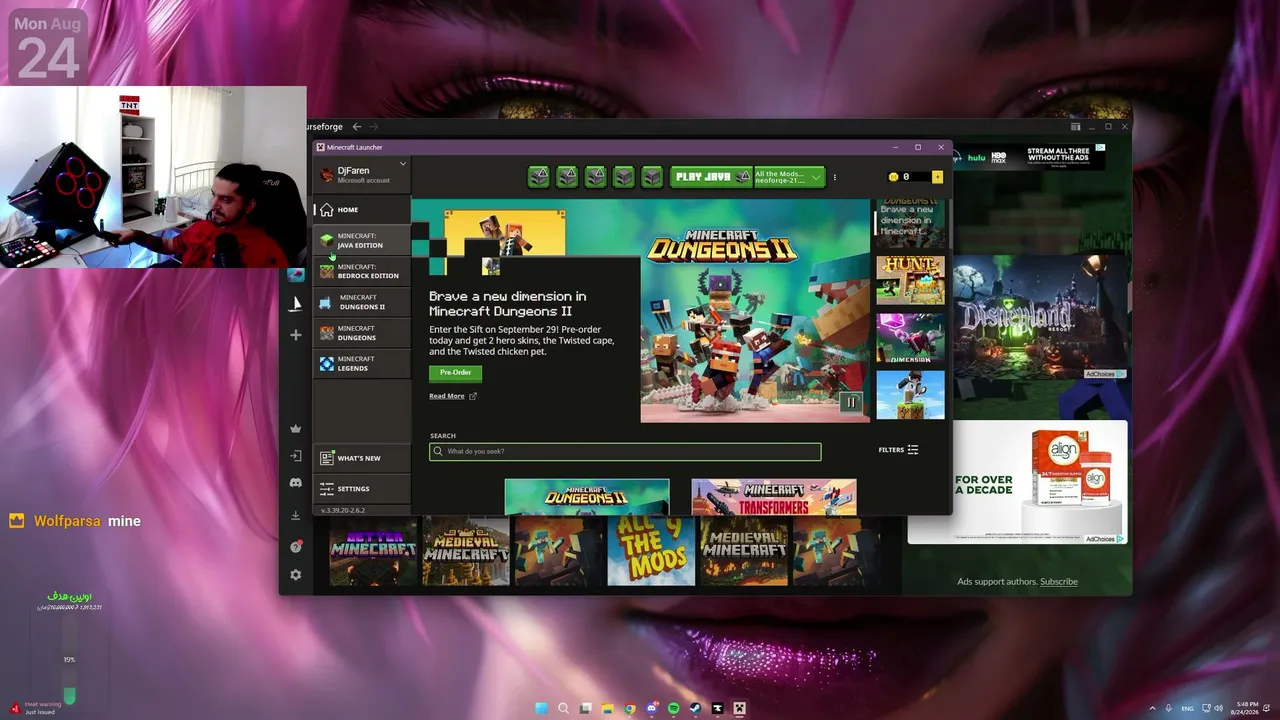This screenshot has height=720, width=1280.
Task: Click the sign-in icon in CurseForge sidebar
Action: pyautogui.click(x=295, y=456)
